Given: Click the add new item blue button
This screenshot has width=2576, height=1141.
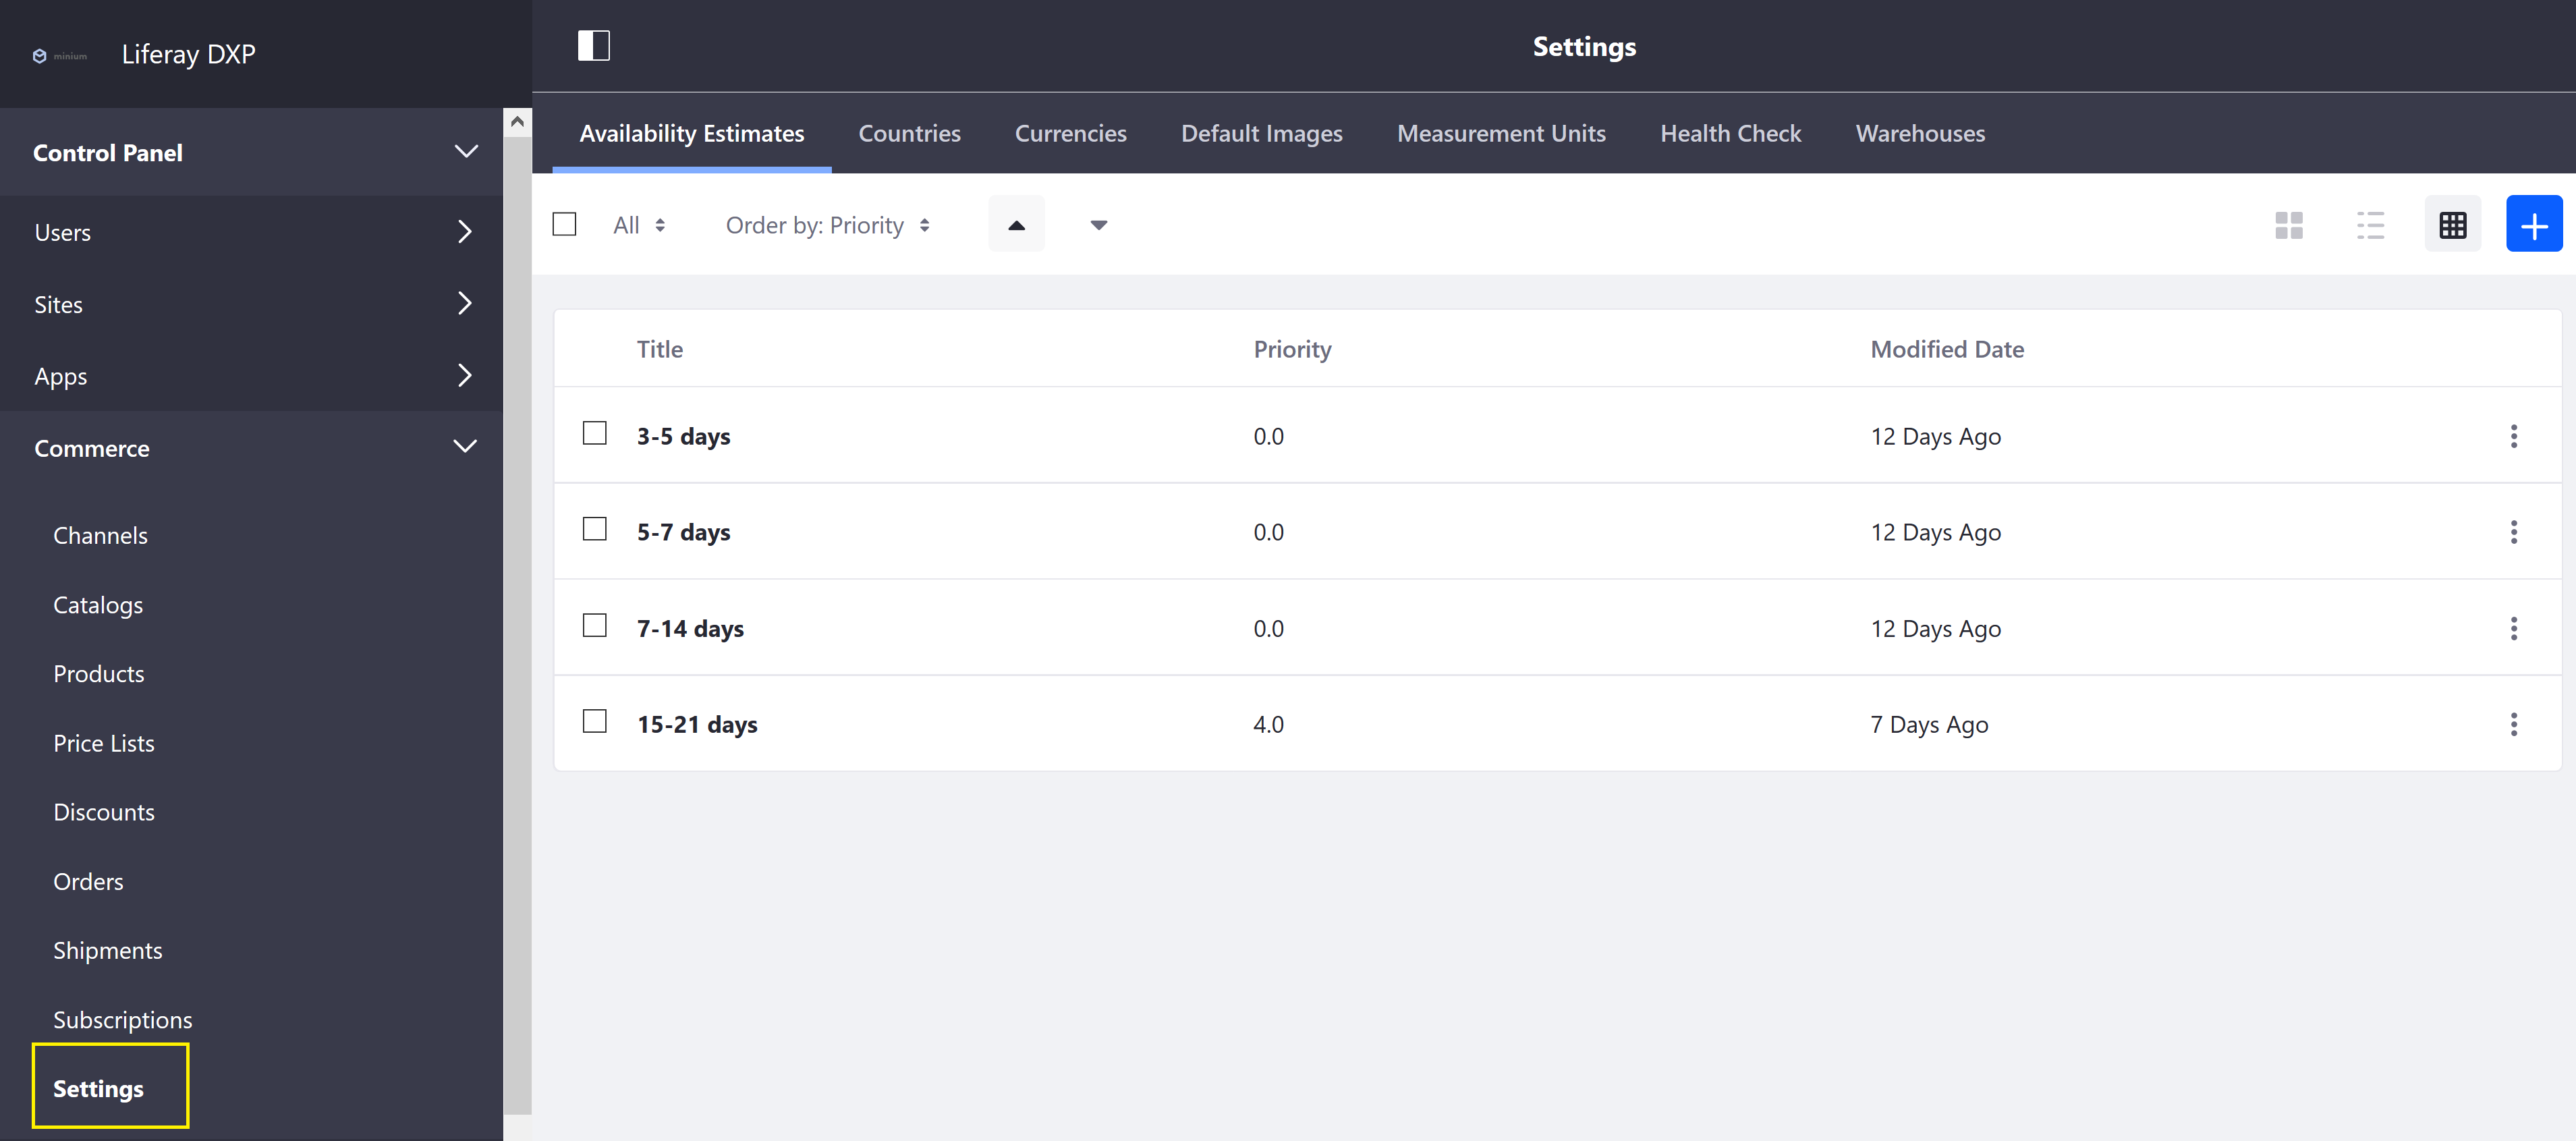Looking at the screenshot, I should point(2533,223).
